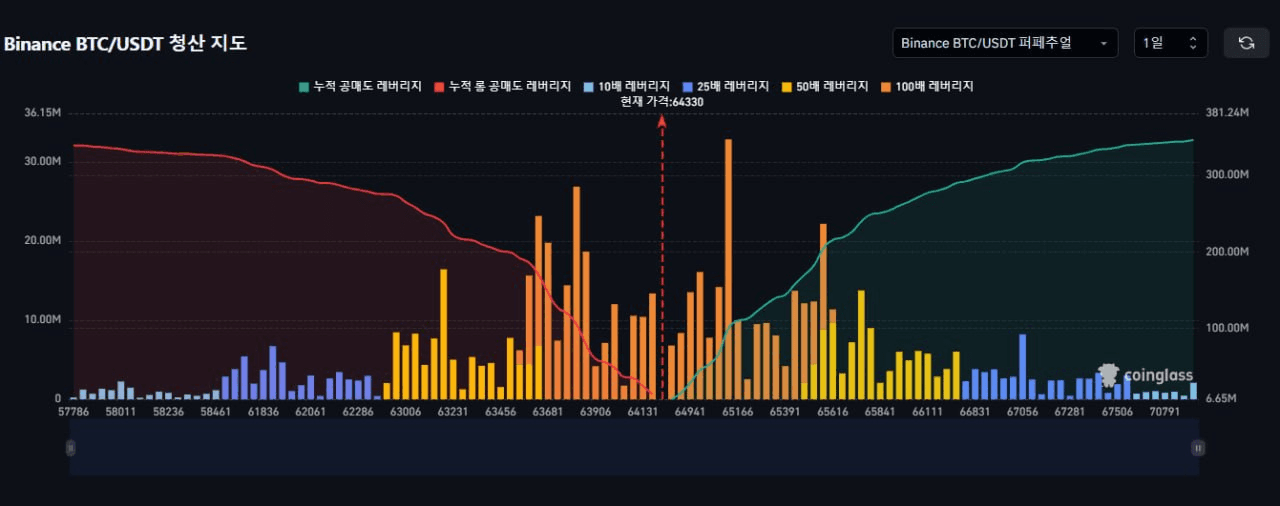Toggle the 누적 롱 공매도 레버리지 legend series
The width and height of the screenshot is (1280, 506).
(x=503, y=87)
